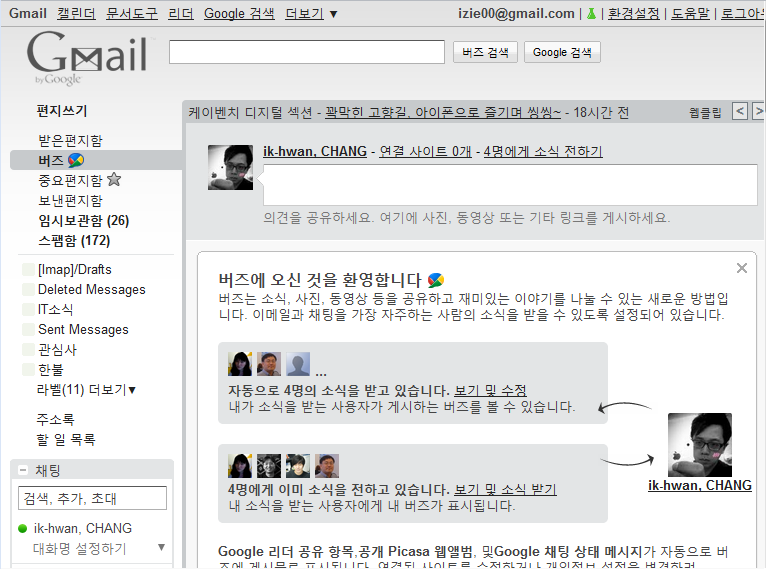766x569 pixels.
Task: Click ik-hwan, CHANG link under portrait
Action: pyautogui.click(x=700, y=485)
